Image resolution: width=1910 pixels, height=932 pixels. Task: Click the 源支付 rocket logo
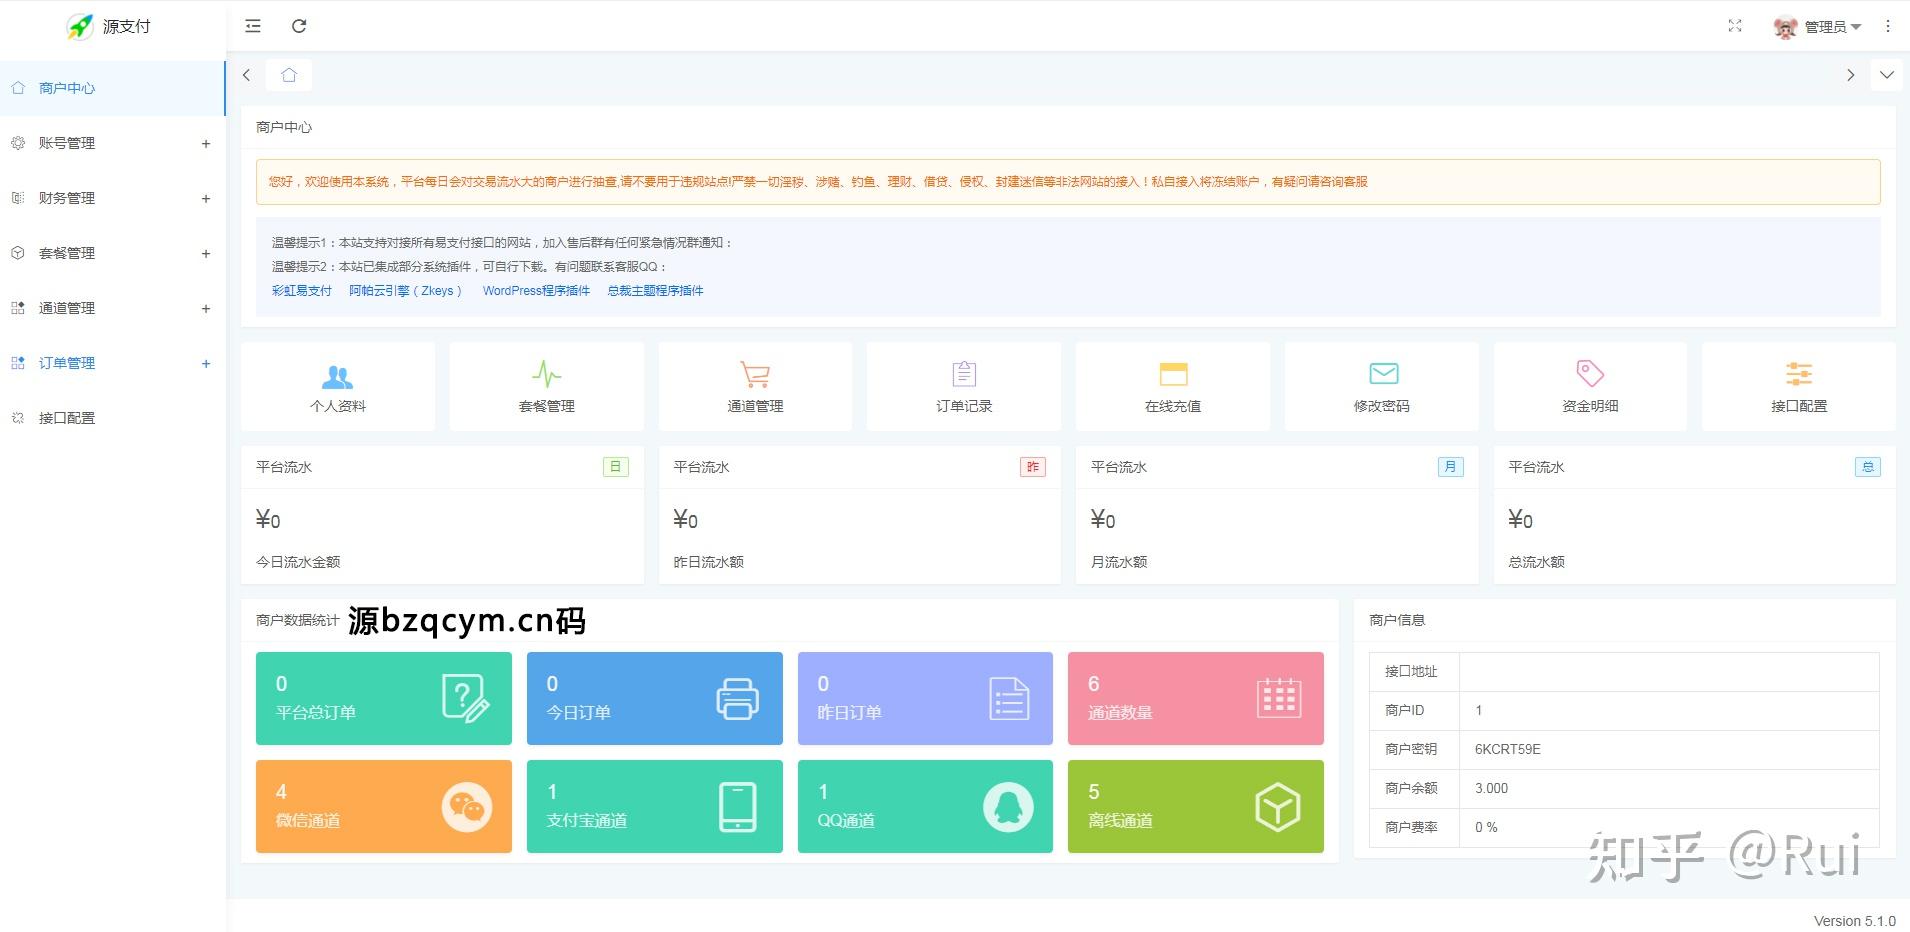[x=80, y=27]
